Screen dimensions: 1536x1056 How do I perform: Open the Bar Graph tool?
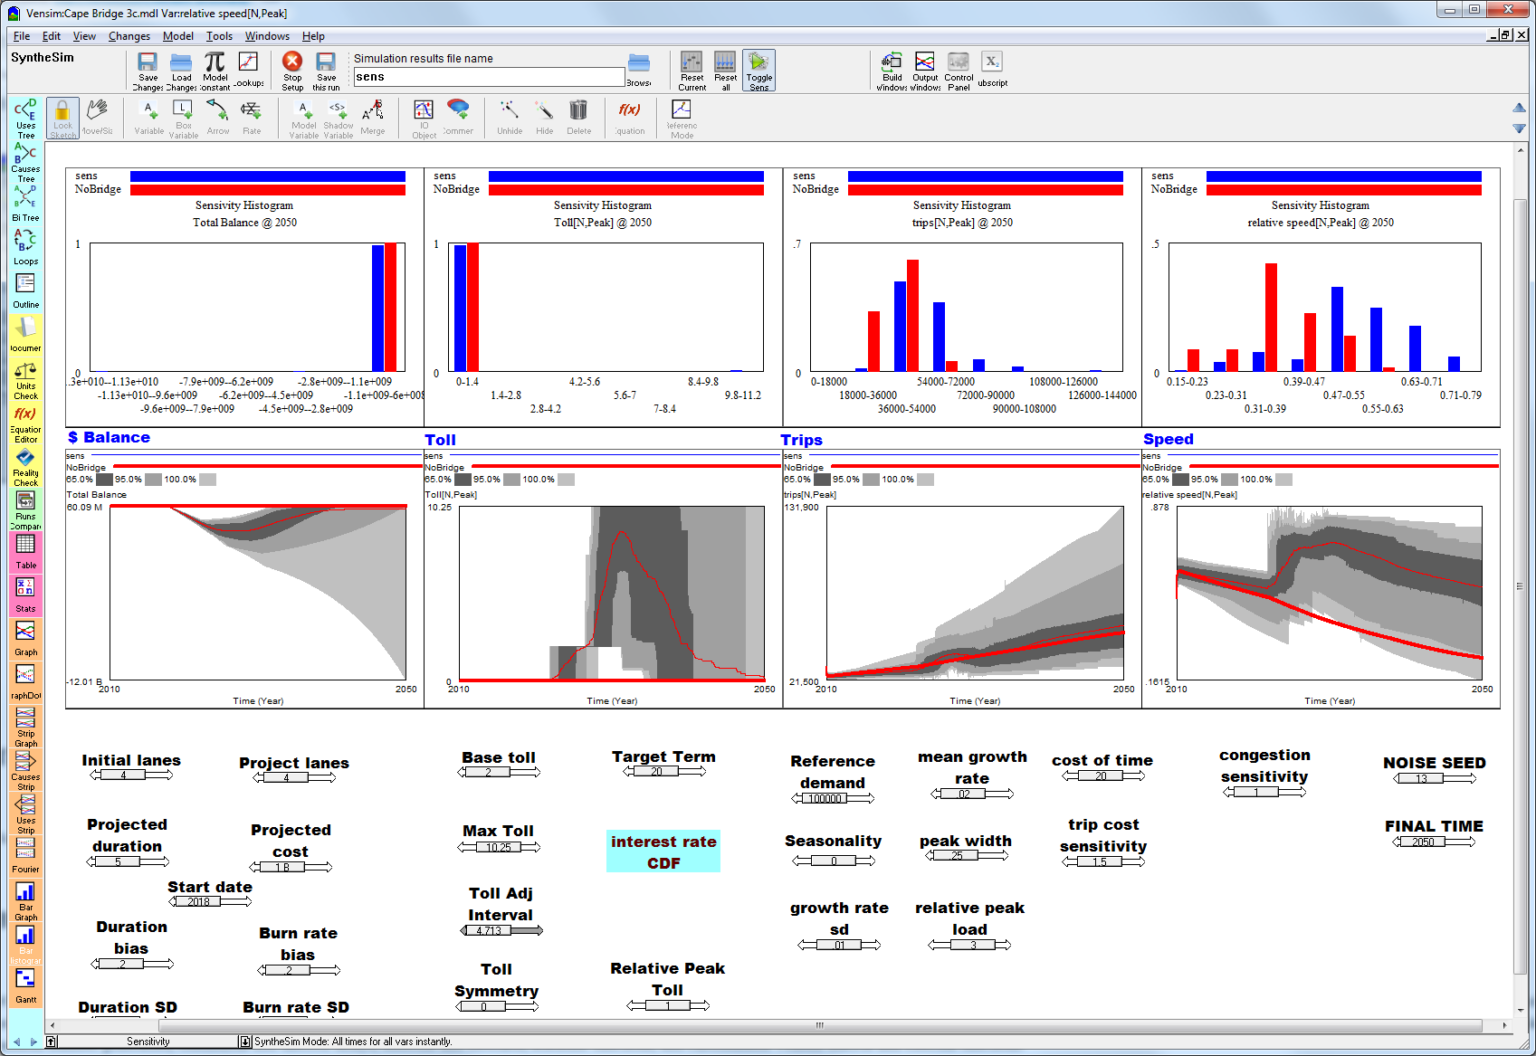[25, 901]
